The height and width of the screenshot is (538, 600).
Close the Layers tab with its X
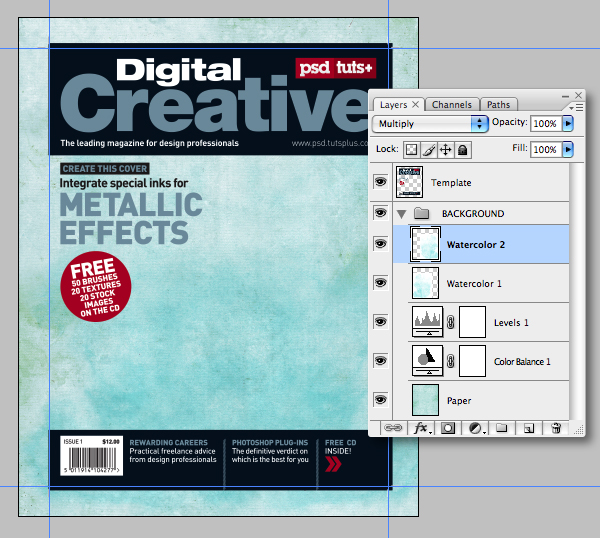[416, 104]
